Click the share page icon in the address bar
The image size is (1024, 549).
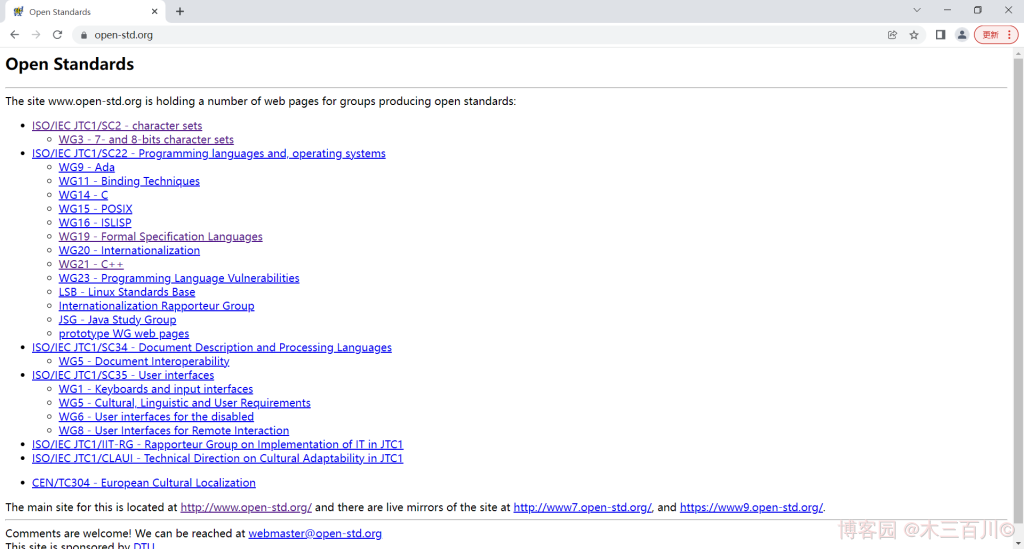click(892, 34)
